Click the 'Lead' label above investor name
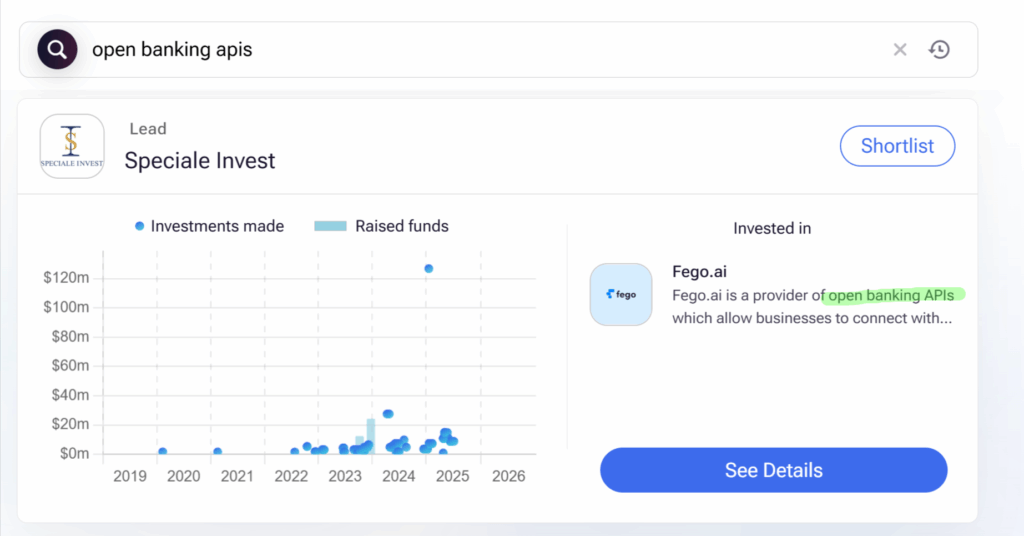 pos(148,129)
